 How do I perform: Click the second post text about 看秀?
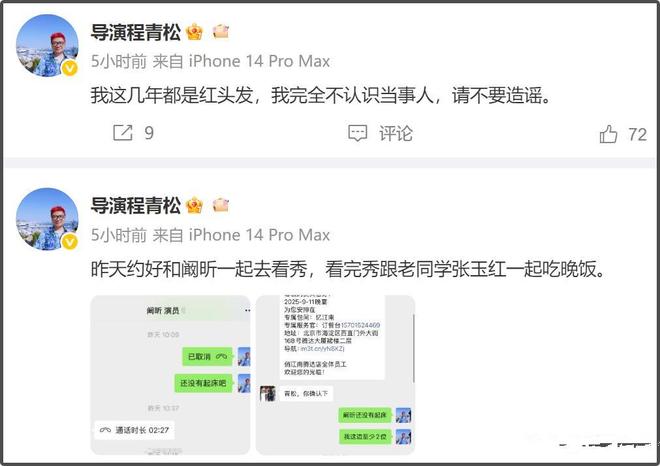tap(348, 269)
